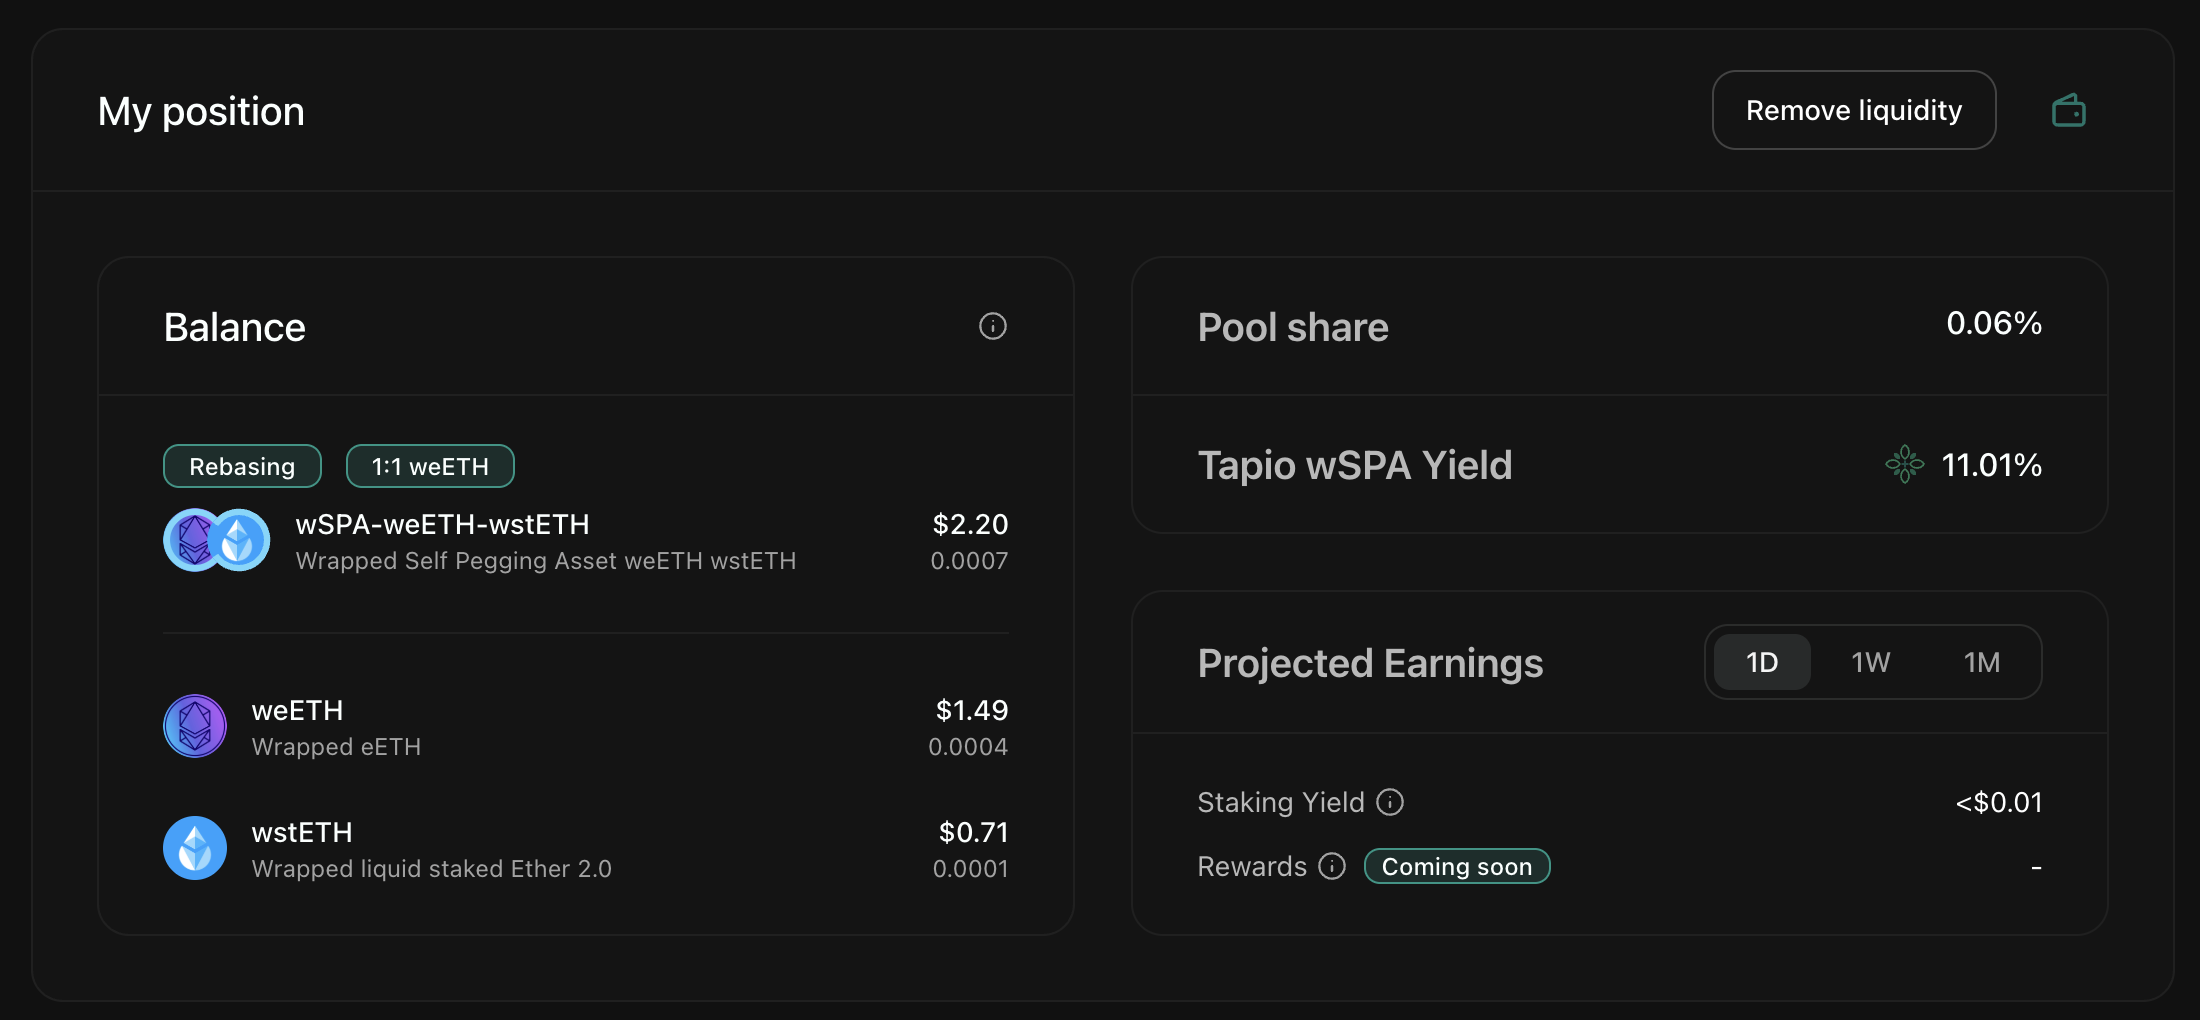Click the $2.20 balance amount
The height and width of the screenshot is (1020, 2200).
[x=970, y=524]
